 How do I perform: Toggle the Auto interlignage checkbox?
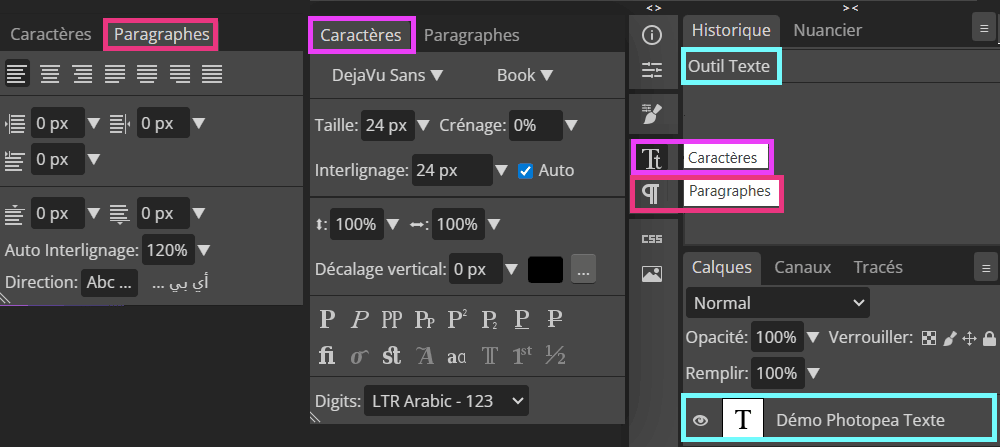click(526, 171)
